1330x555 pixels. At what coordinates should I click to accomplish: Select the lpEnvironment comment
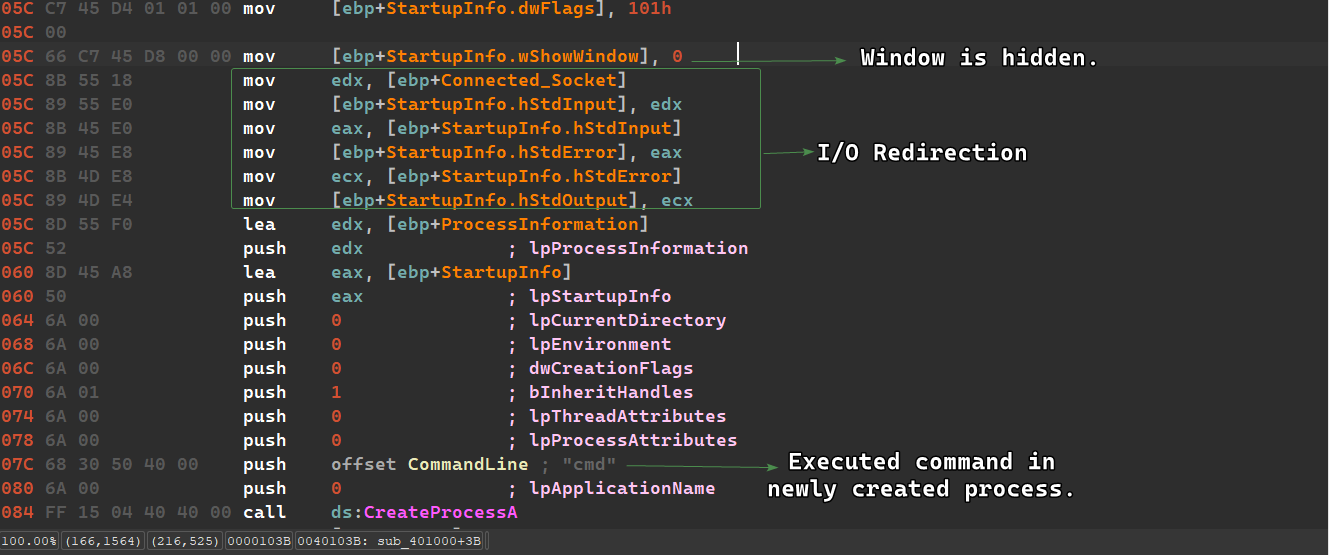(x=600, y=345)
